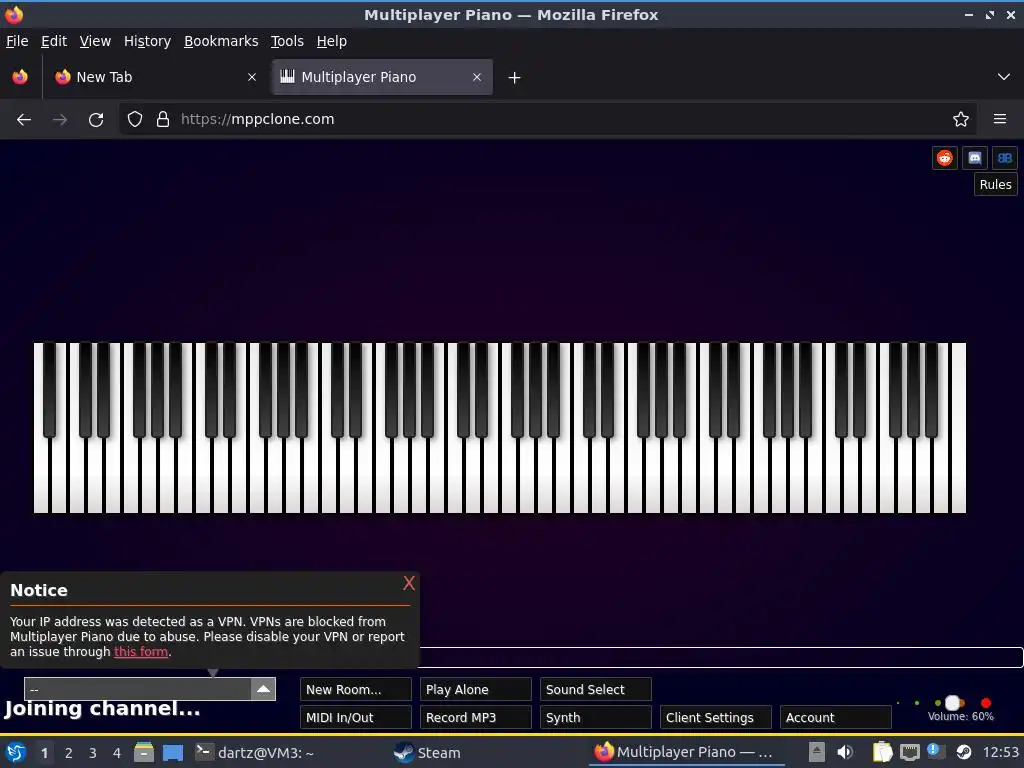Bookmark this page with the star
This screenshot has width=1024, height=768.
pyautogui.click(x=961, y=120)
